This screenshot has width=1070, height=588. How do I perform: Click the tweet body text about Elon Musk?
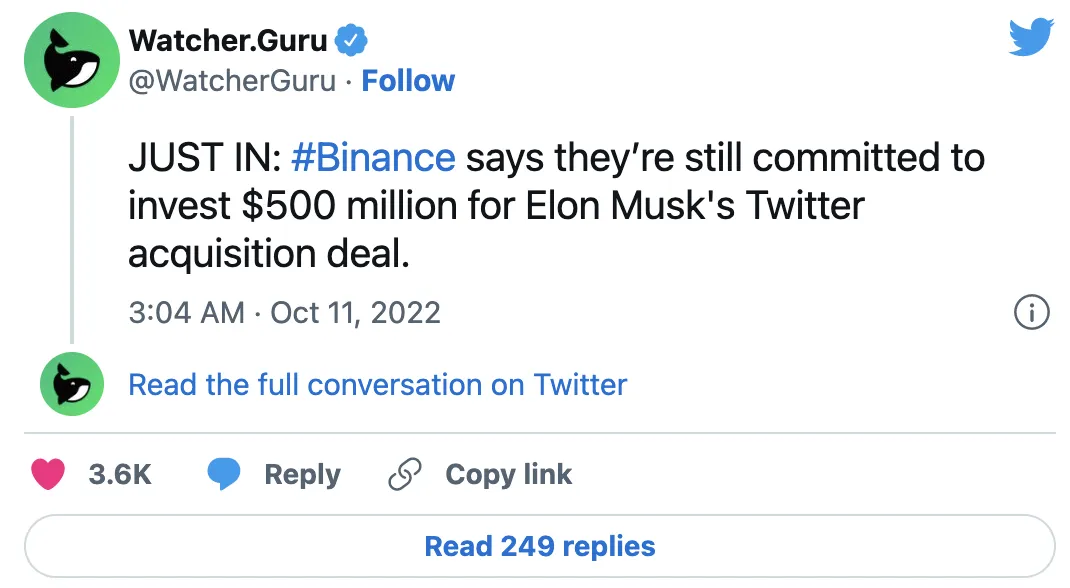556,205
